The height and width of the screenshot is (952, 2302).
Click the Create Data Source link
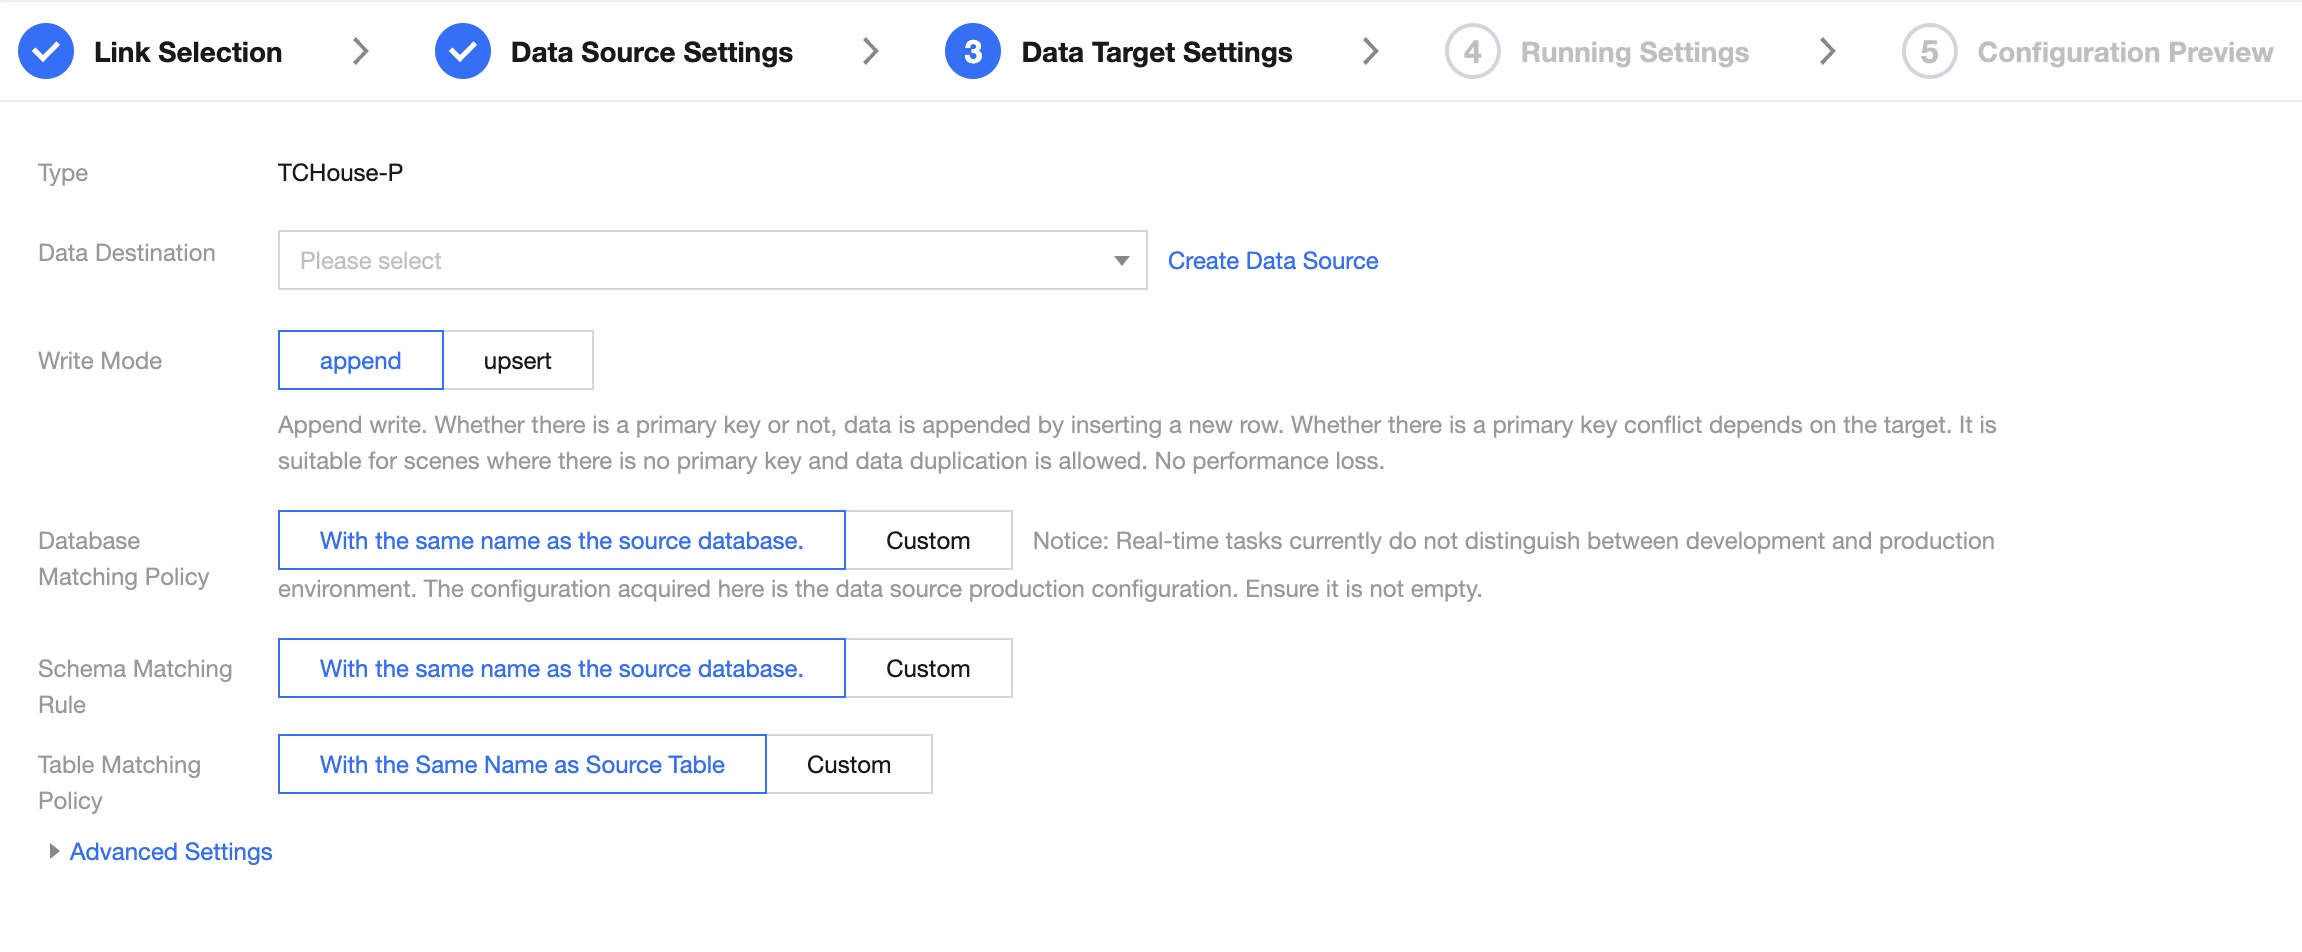pos(1272,261)
